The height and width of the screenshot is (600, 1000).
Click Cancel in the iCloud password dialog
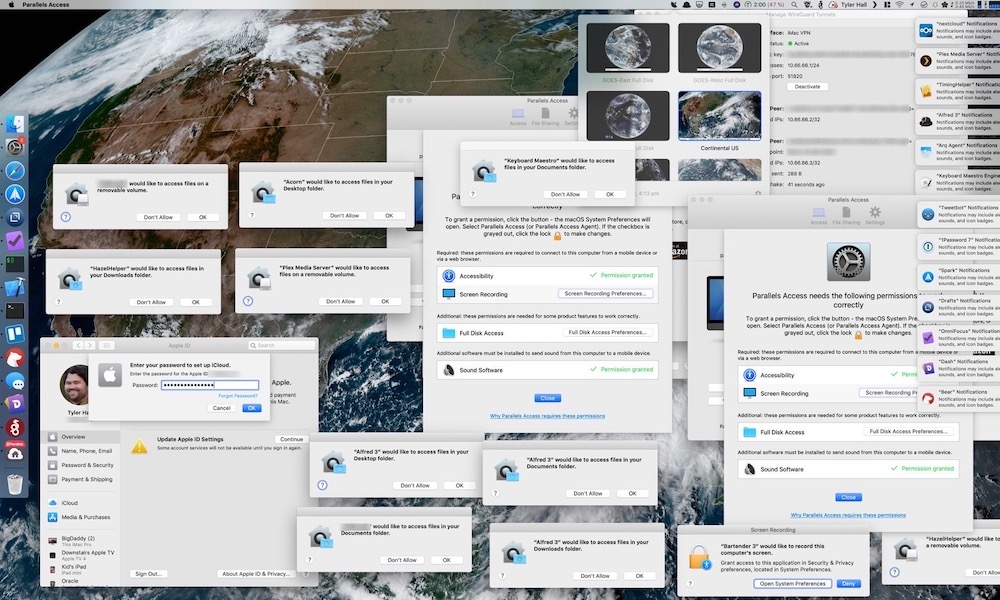221,408
